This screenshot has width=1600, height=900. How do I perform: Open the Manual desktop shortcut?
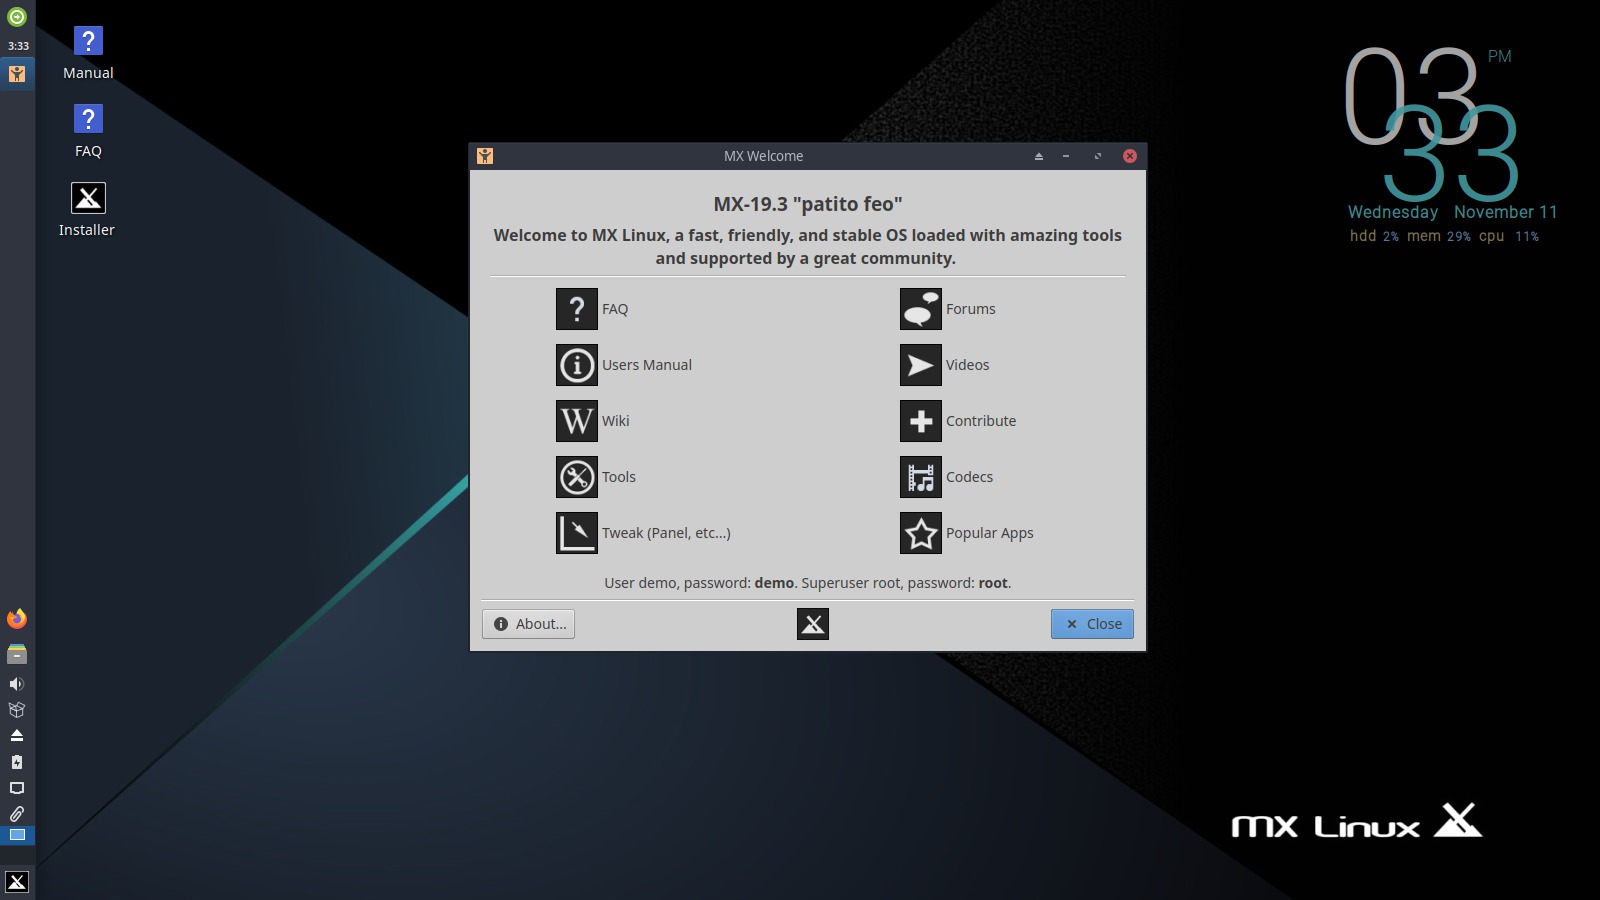pyautogui.click(x=88, y=53)
